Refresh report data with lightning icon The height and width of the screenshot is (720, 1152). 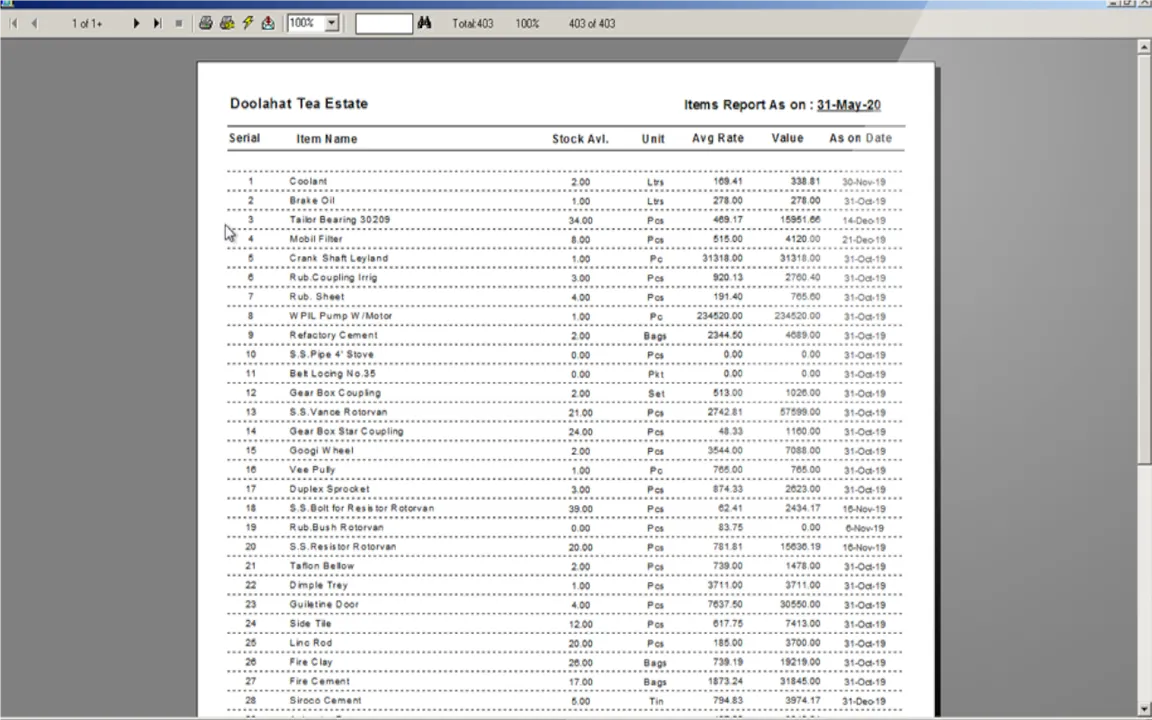click(248, 24)
